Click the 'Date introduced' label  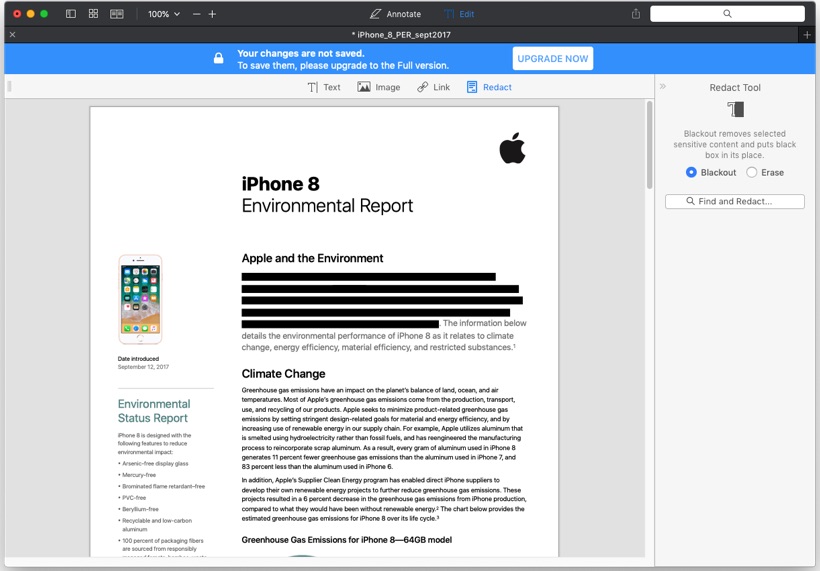tap(138, 359)
